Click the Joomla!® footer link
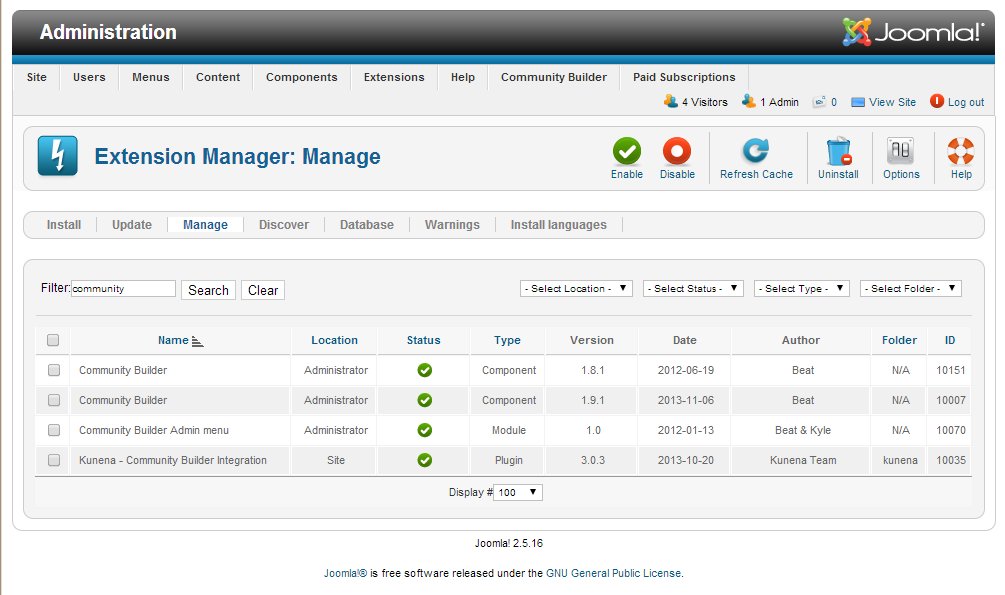The image size is (1005, 595). pos(345,573)
